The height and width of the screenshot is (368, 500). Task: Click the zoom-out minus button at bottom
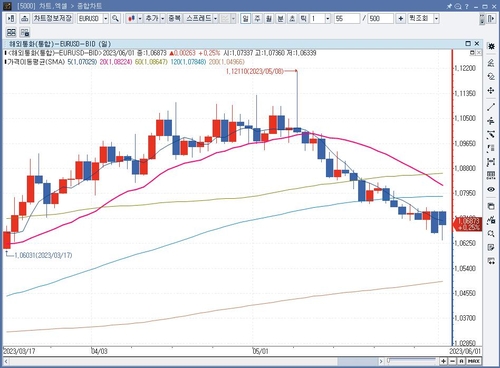(x=452, y=361)
